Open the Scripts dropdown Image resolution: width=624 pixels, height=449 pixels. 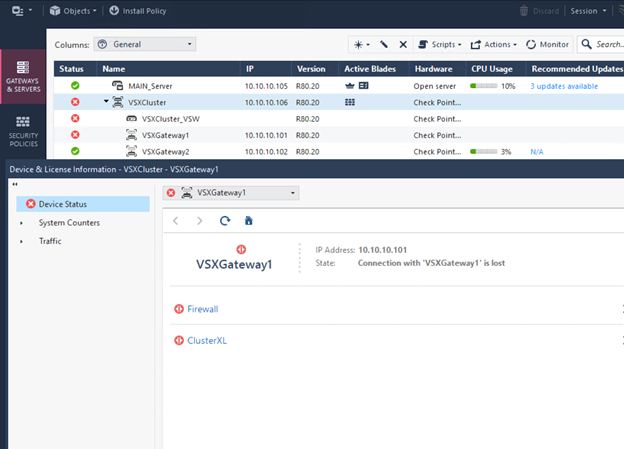pos(440,44)
